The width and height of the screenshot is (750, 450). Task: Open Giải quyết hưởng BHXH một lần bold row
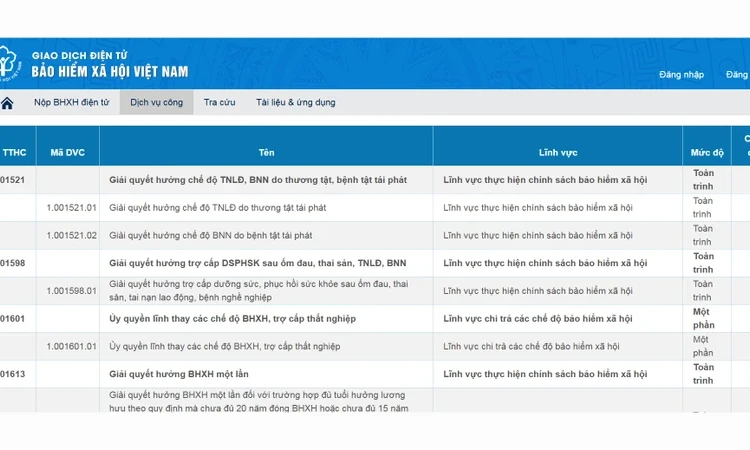coord(179,374)
